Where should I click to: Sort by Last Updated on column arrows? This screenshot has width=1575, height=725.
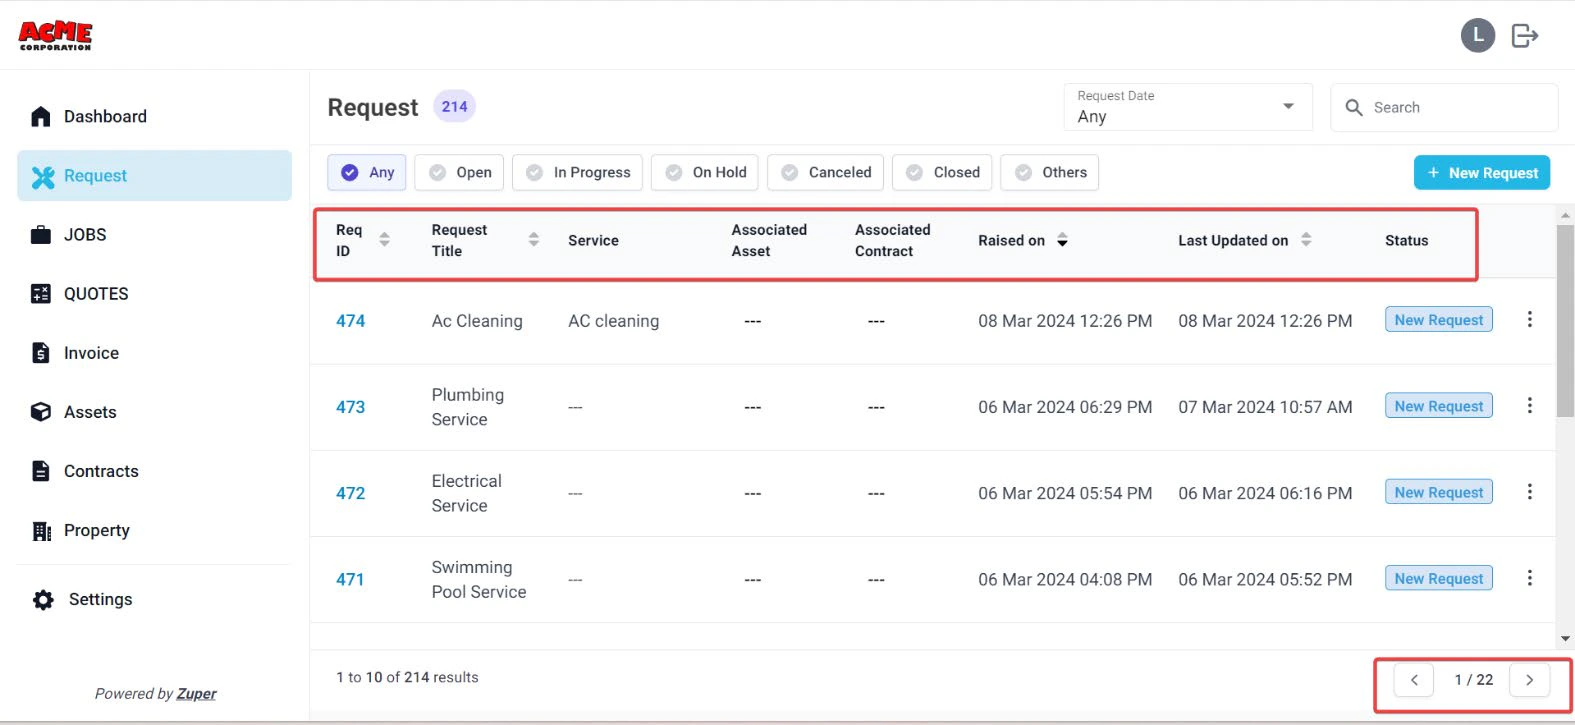tap(1306, 239)
